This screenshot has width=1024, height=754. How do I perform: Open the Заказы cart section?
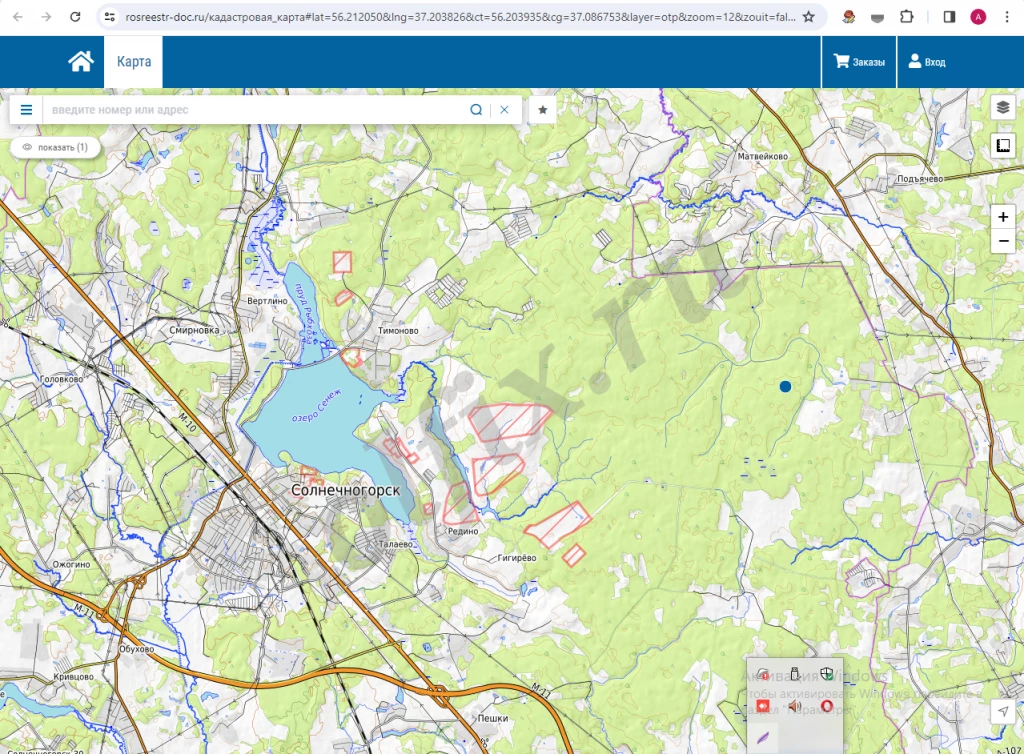[859, 62]
